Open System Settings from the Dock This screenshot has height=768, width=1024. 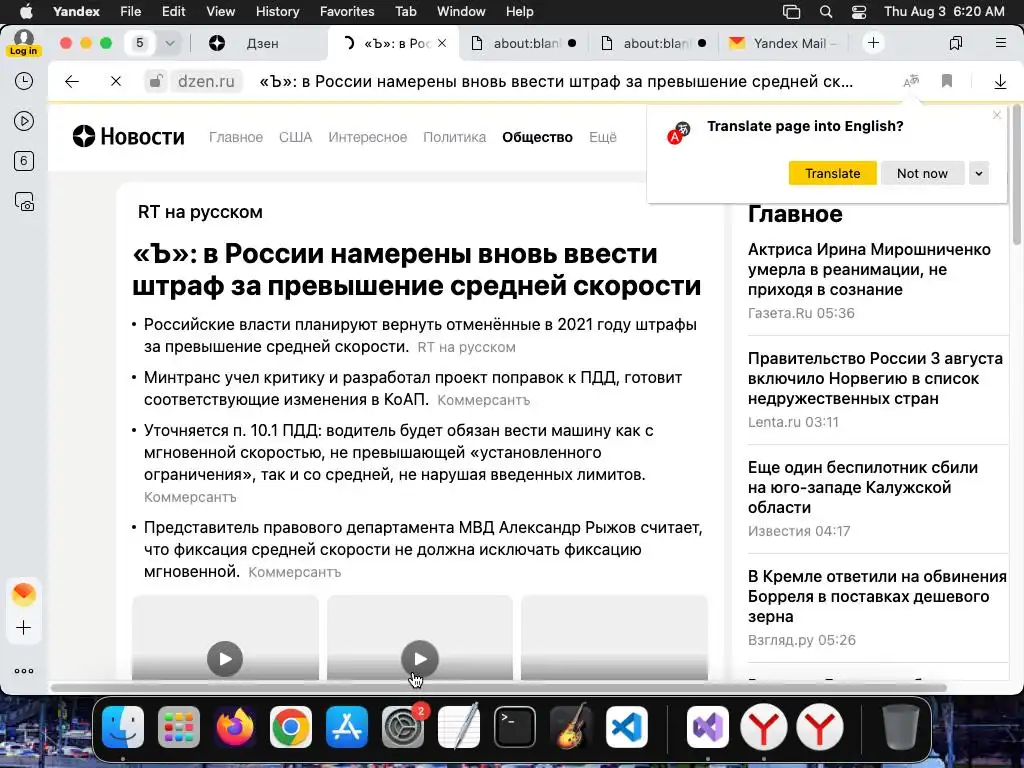click(403, 727)
